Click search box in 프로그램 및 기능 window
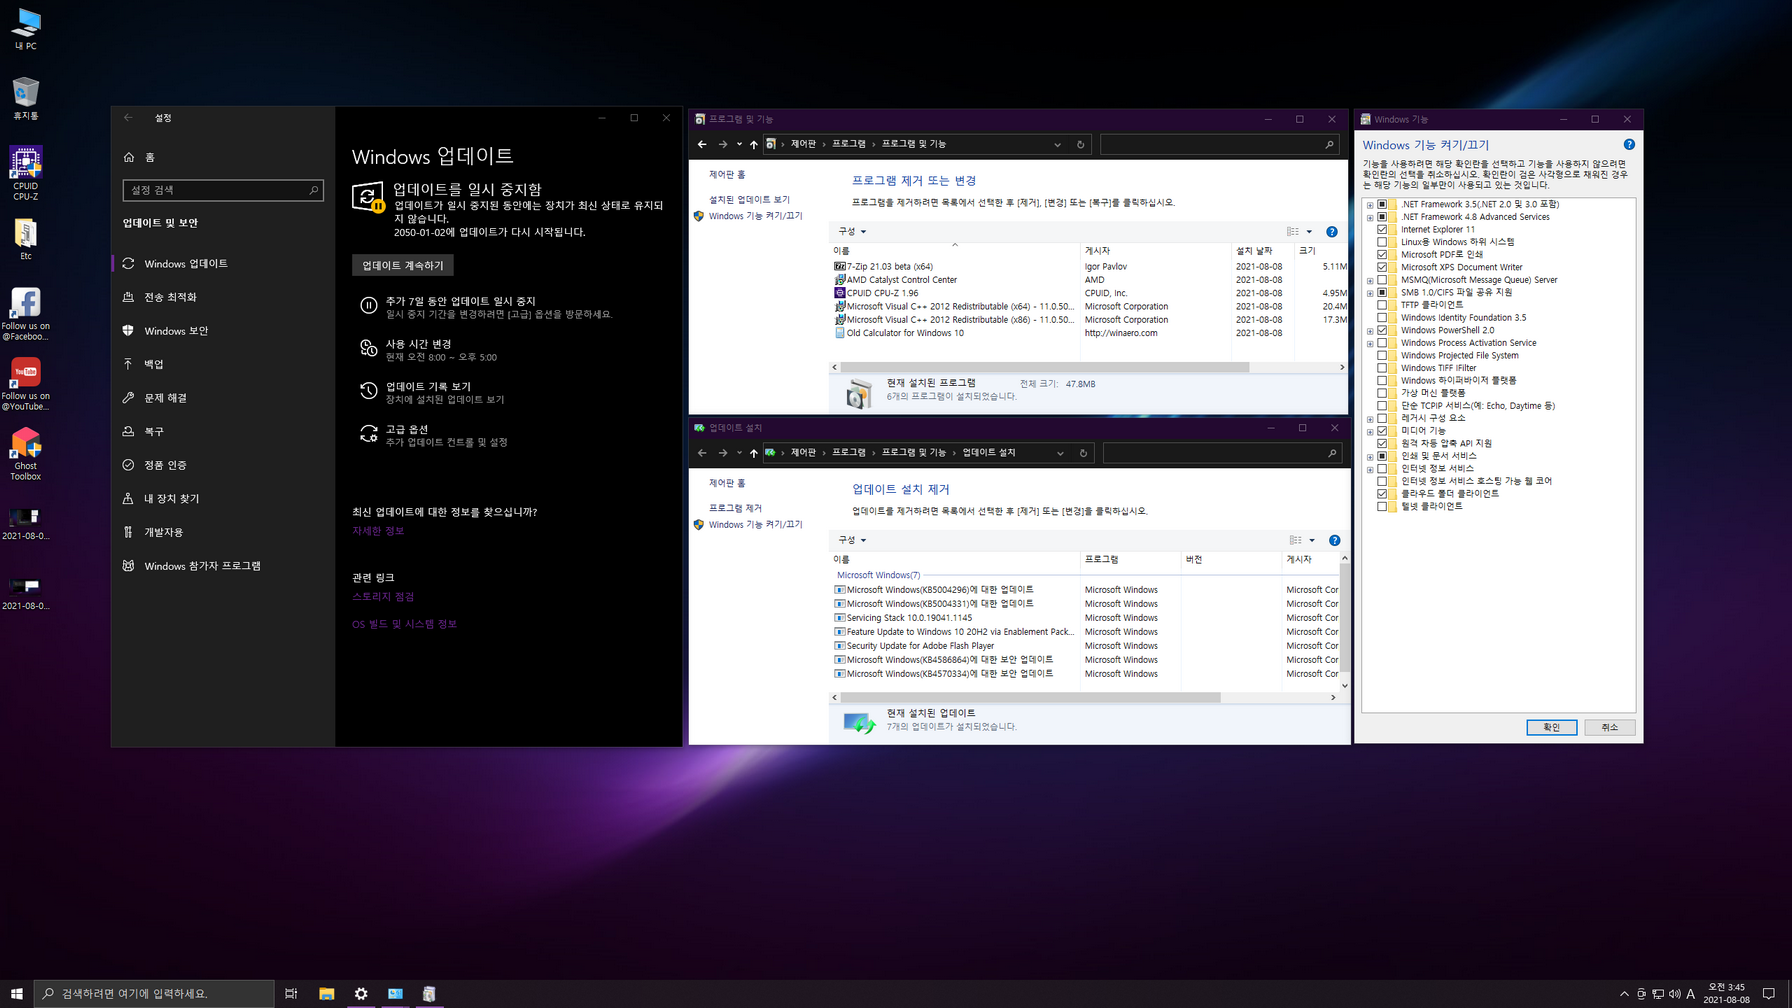Screen dimensions: 1792x1008 (x=1219, y=144)
